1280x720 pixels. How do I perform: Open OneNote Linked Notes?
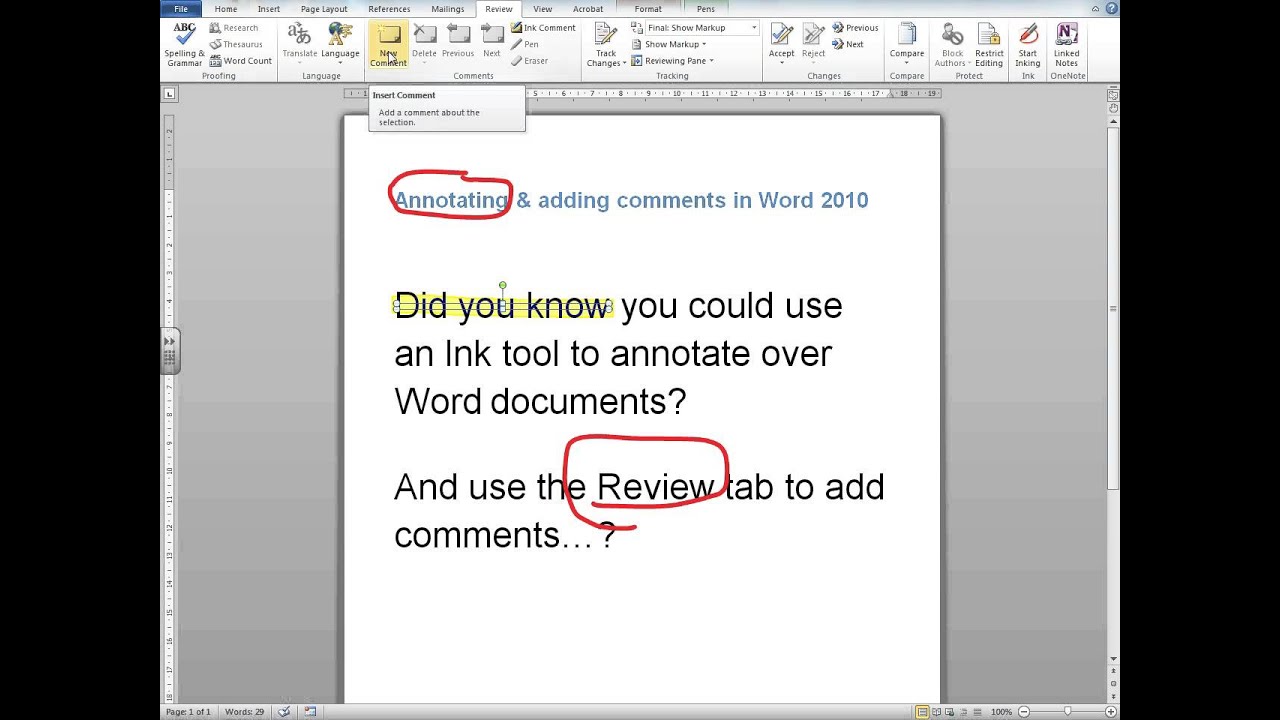[1067, 45]
